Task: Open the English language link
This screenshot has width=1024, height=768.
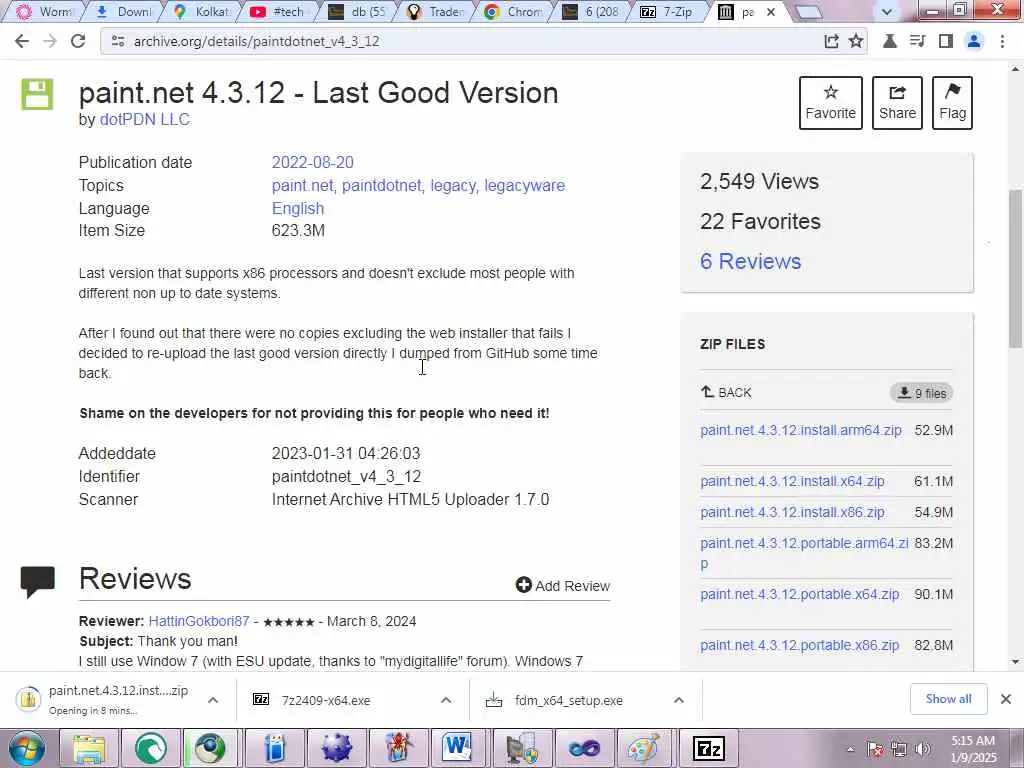Action: [298, 208]
